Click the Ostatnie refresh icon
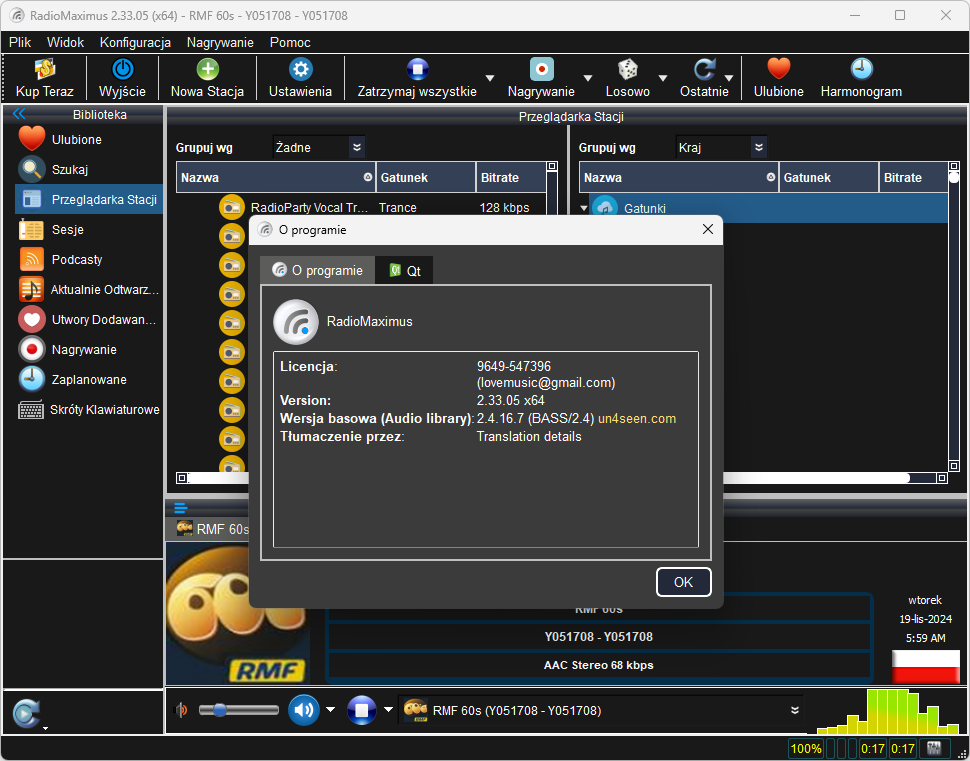The height and width of the screenshot is (761, 970). pos(704,69)
